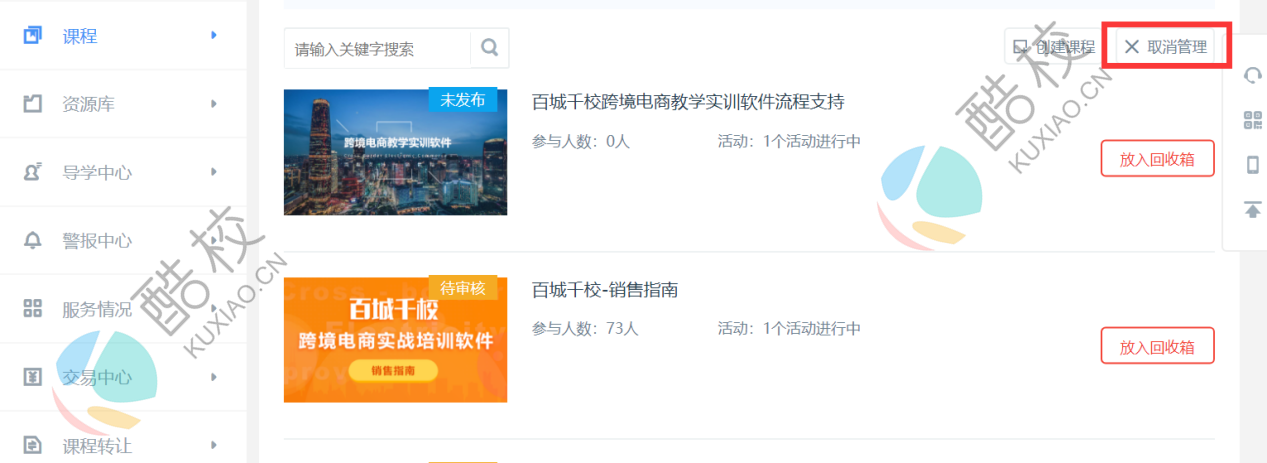Click the QR code icon in right toolbar
This screenshot has height=463, width=1267.
(1251, 120)
